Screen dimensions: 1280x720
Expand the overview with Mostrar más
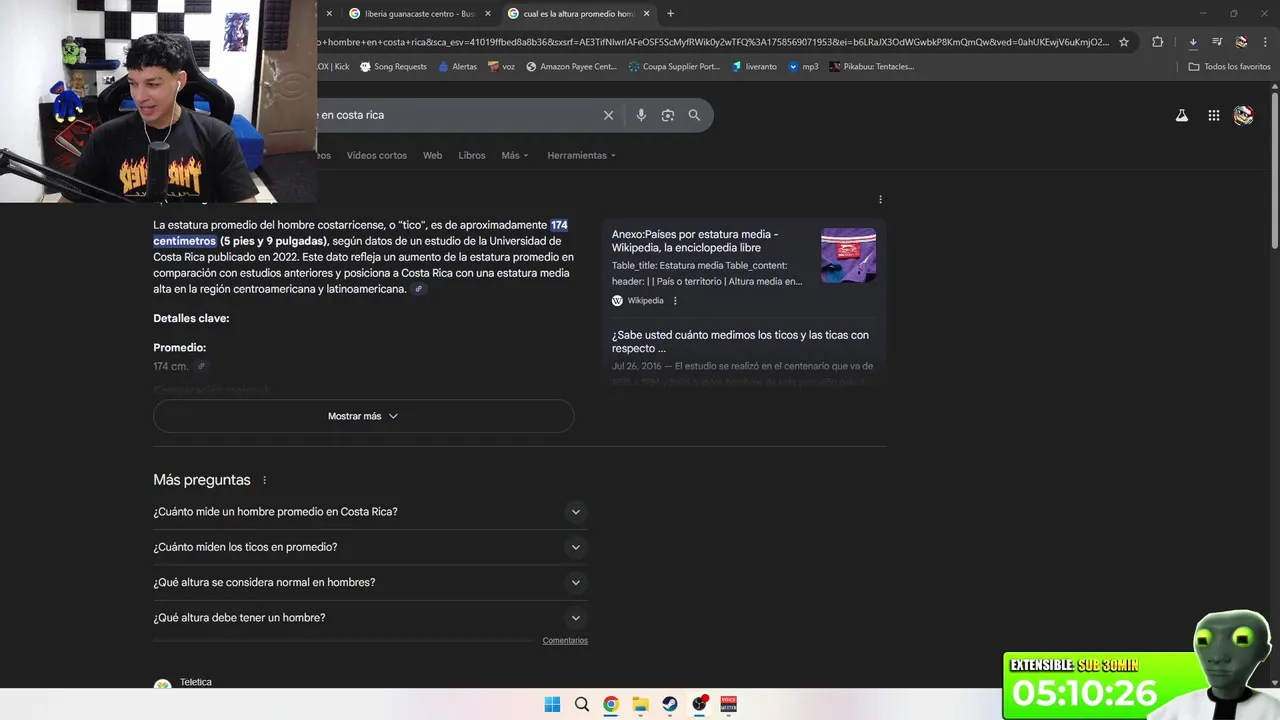point(364,416)
